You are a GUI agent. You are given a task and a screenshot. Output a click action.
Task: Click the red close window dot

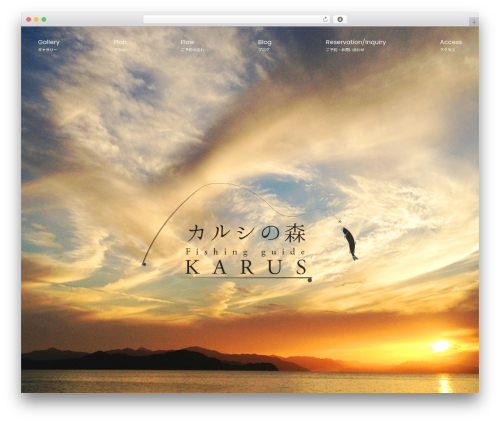(x=29, y=20)
